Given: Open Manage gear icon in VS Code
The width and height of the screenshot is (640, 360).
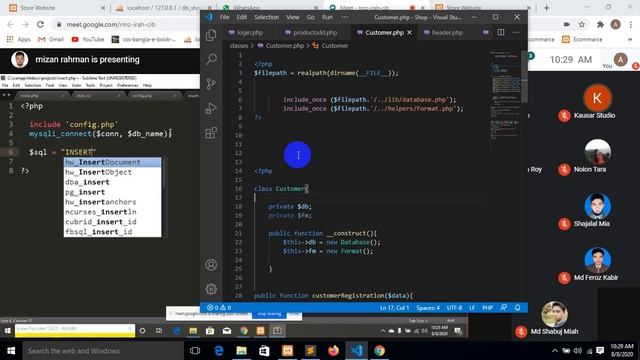Looking at the screenshot, I should coord(211,289).
